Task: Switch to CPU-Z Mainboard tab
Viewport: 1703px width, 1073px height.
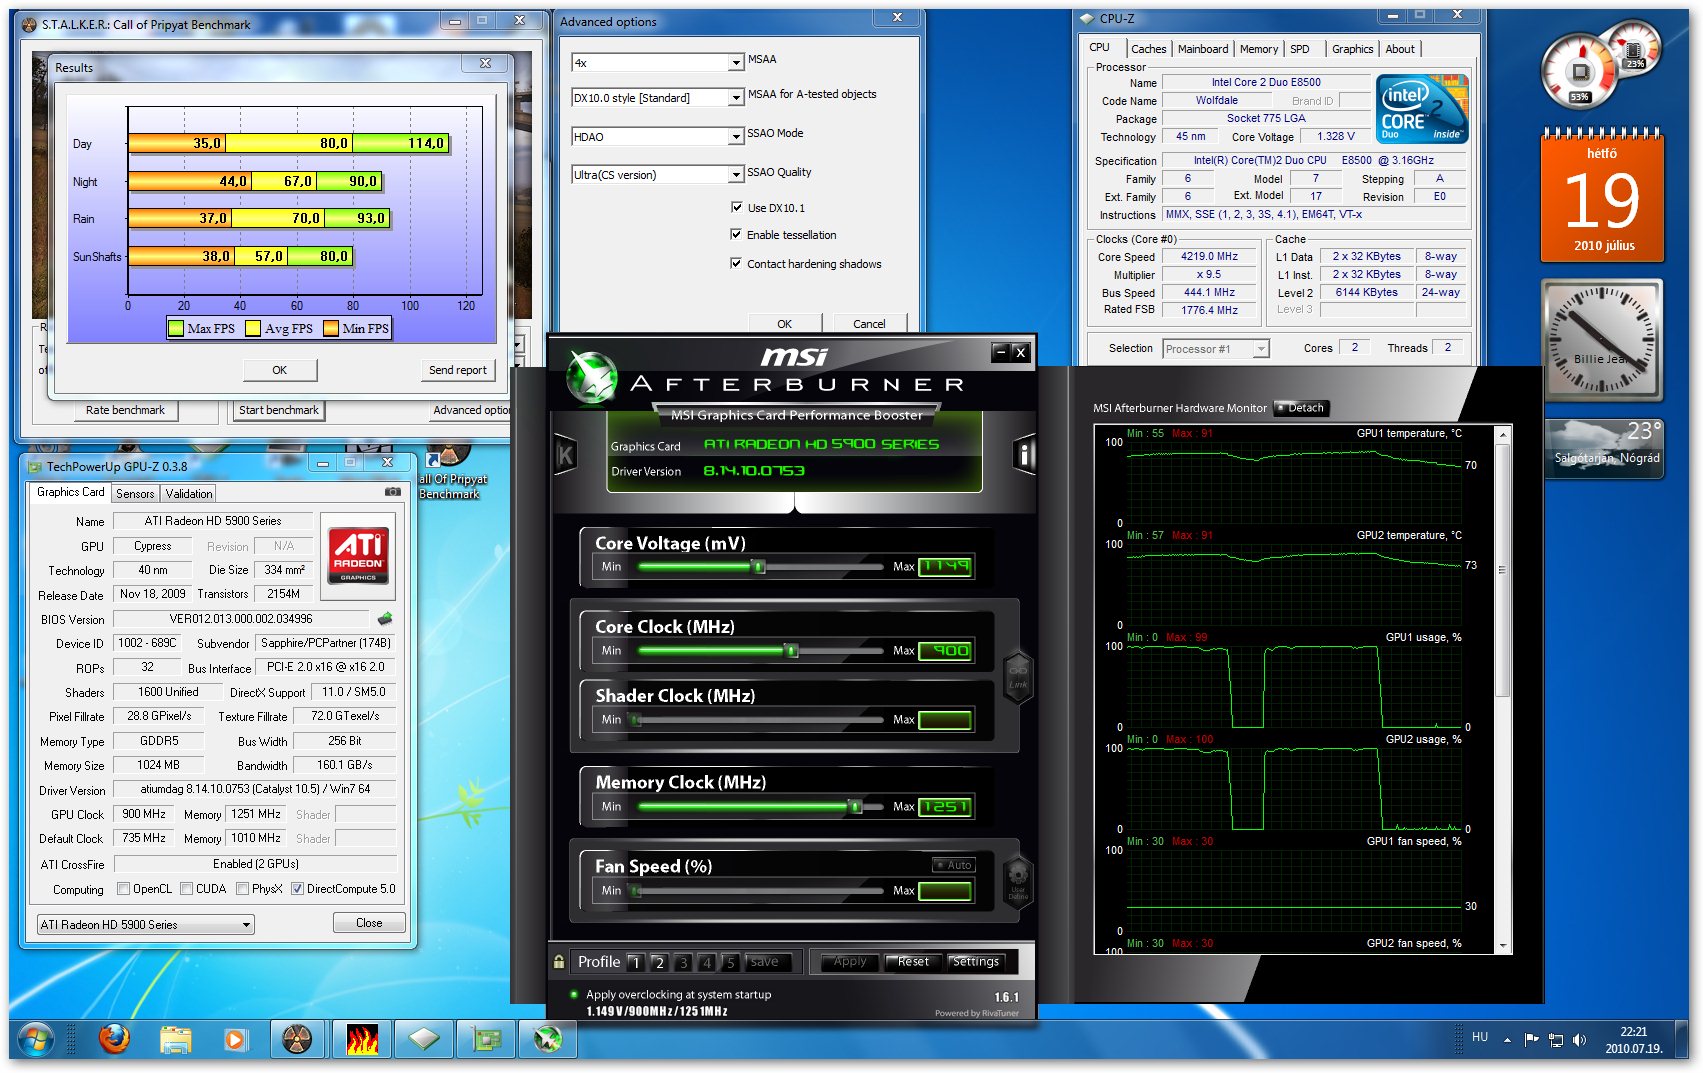Action: [1203, 49]
